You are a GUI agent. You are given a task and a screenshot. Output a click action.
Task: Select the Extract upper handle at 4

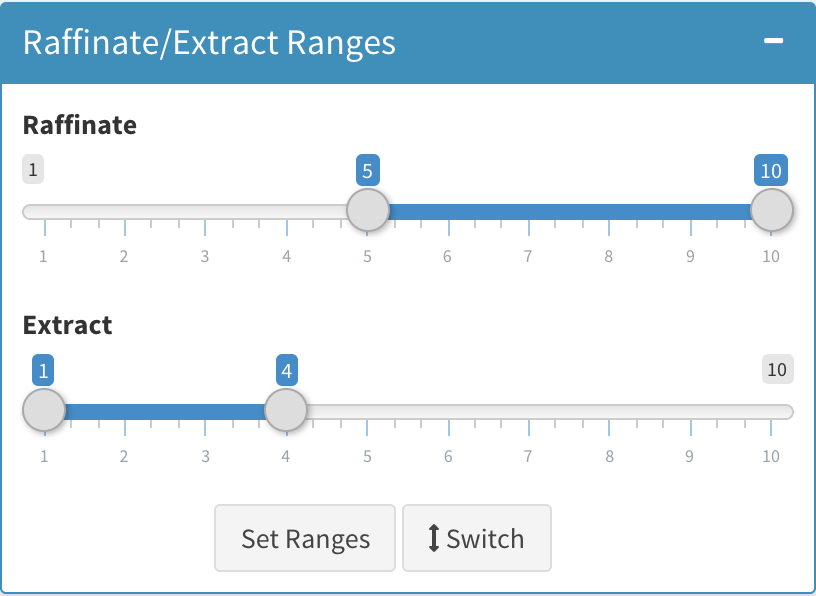tap(286, 410)
